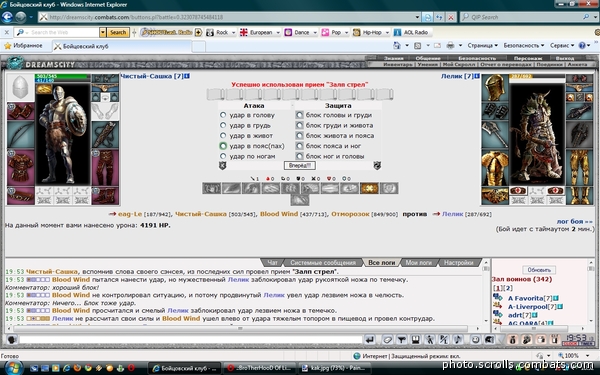The image size is (600, 375).
Task: Click the music note sound icon in chat bar
Action: point(458,339)
